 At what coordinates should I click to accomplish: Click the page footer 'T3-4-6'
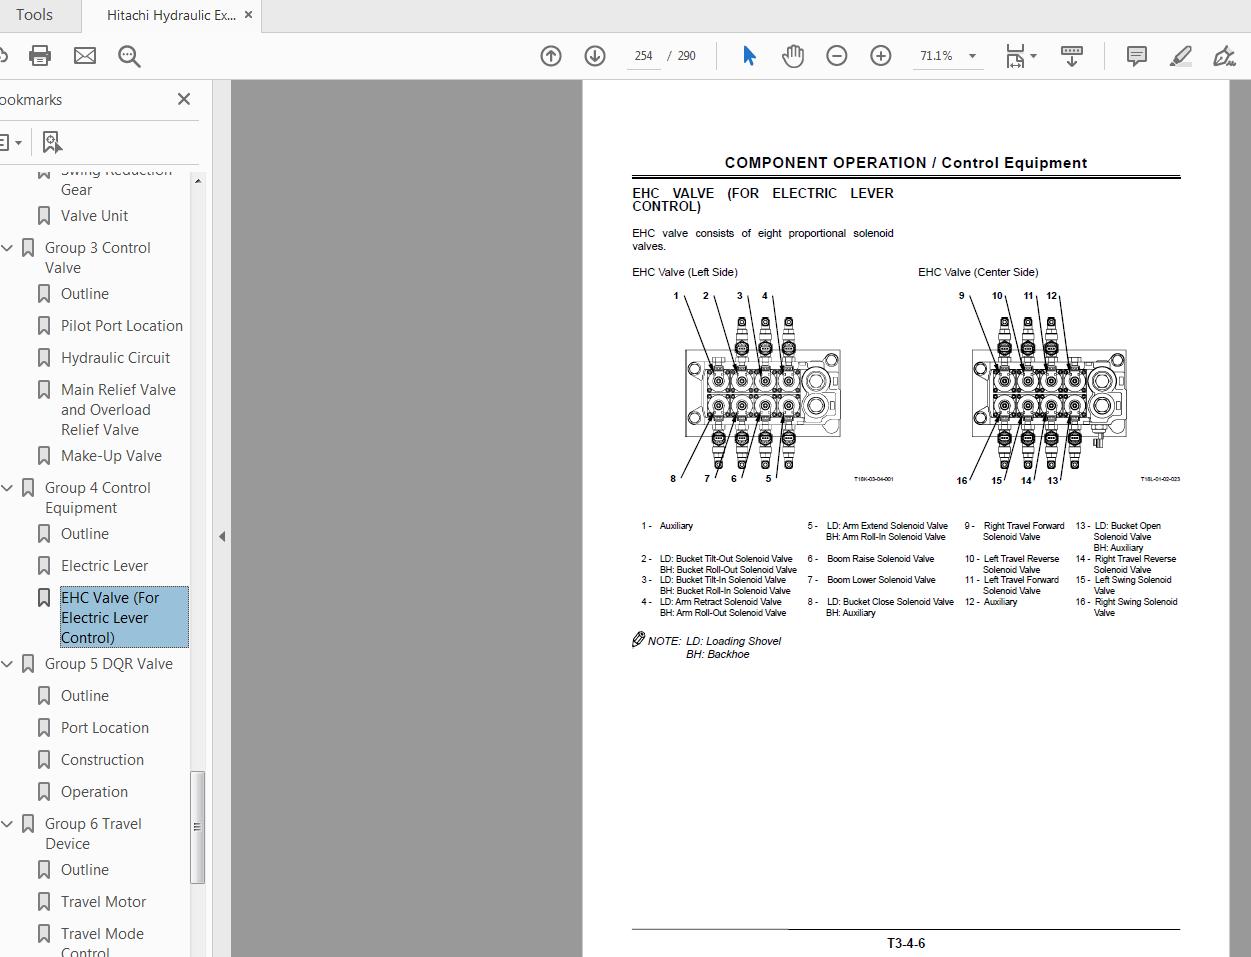[906, 943]
